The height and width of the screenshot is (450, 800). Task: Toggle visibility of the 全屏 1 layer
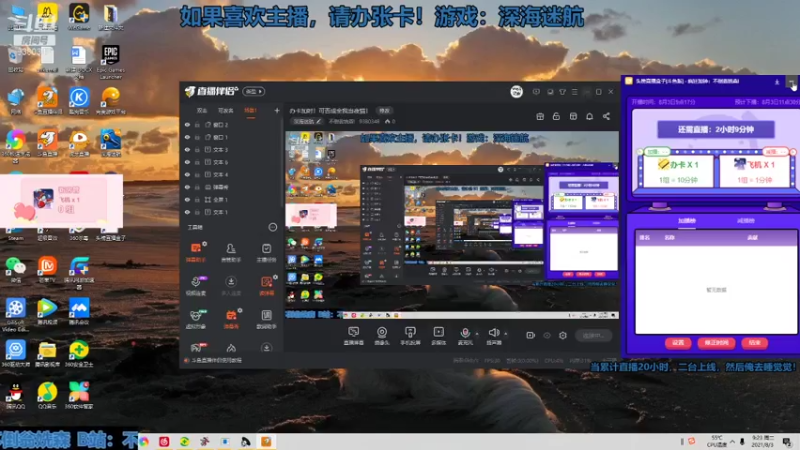[187, 199]
